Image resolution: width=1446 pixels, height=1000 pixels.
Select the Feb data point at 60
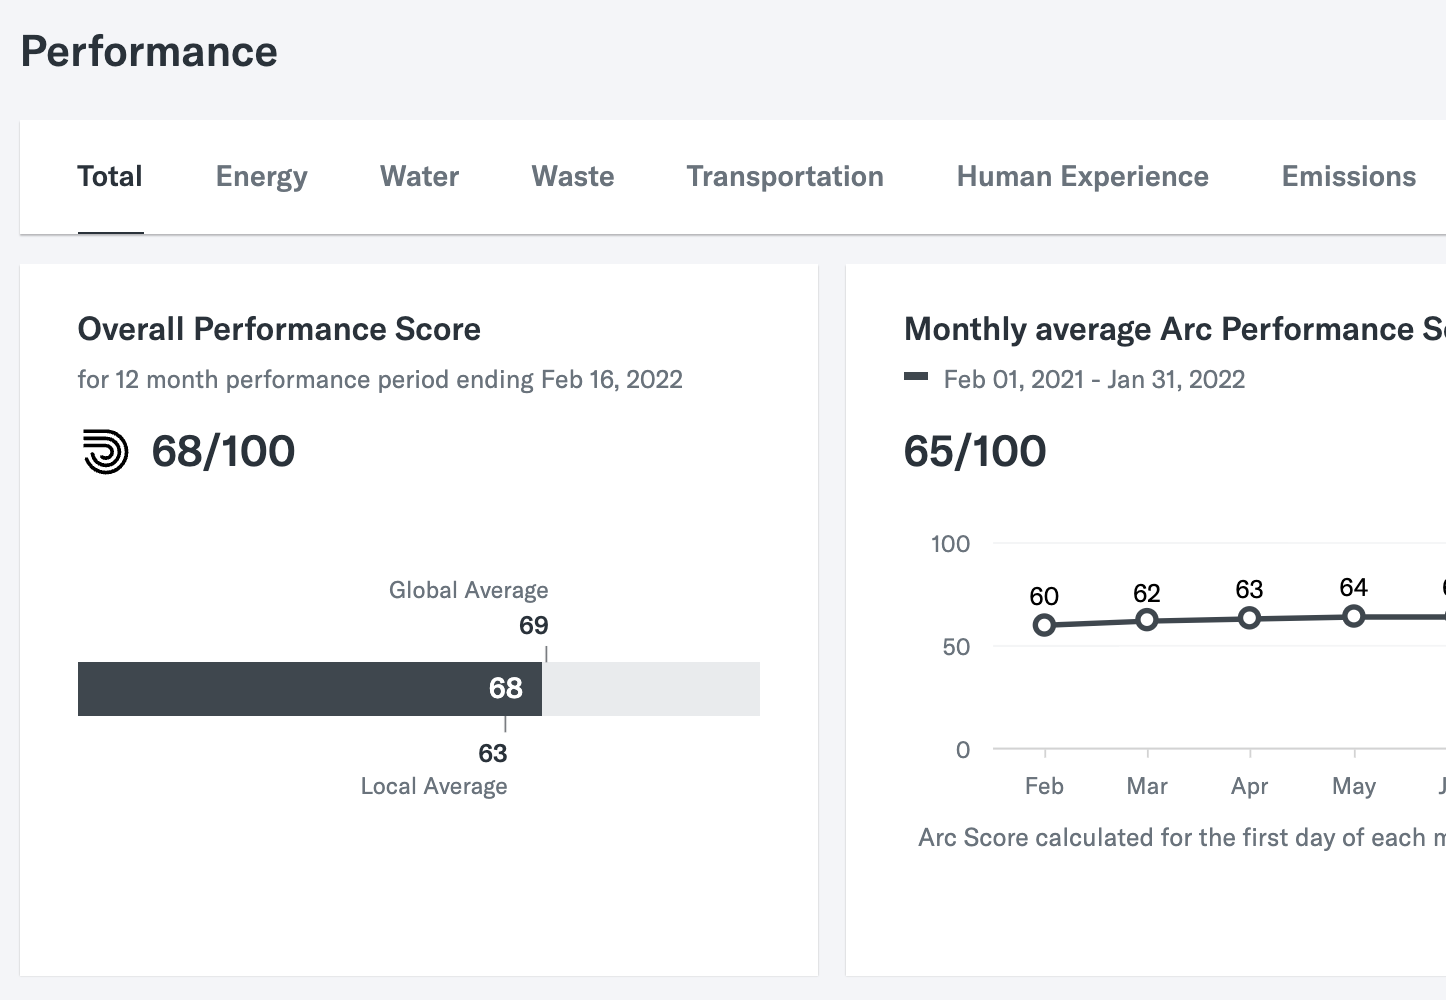pyautogui.click(x=1044, y=625)
